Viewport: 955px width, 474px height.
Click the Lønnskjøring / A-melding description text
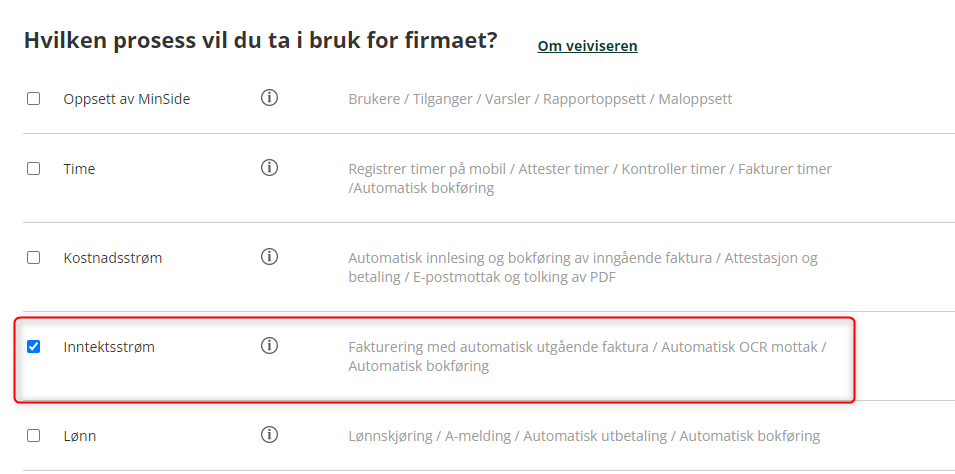point(584,436)
